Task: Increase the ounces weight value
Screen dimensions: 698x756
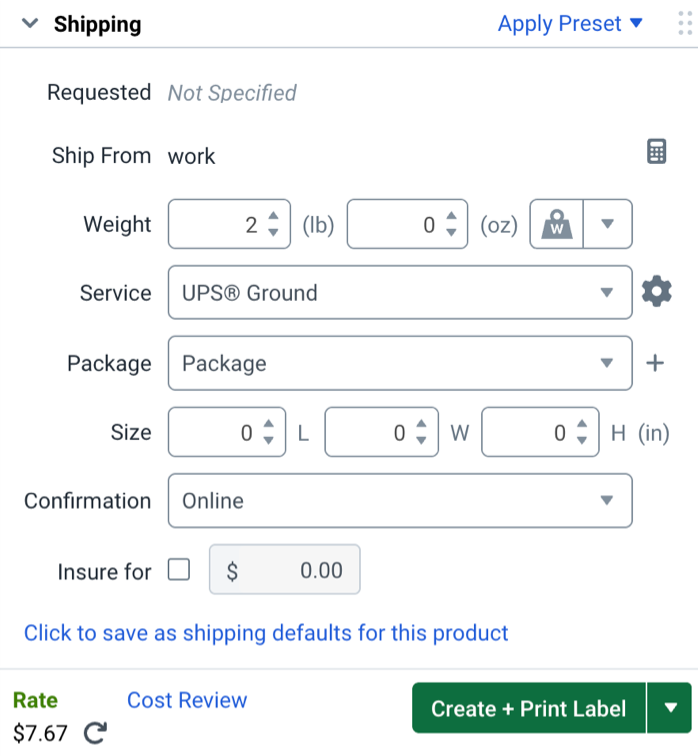Action: [x=451, y=216]
